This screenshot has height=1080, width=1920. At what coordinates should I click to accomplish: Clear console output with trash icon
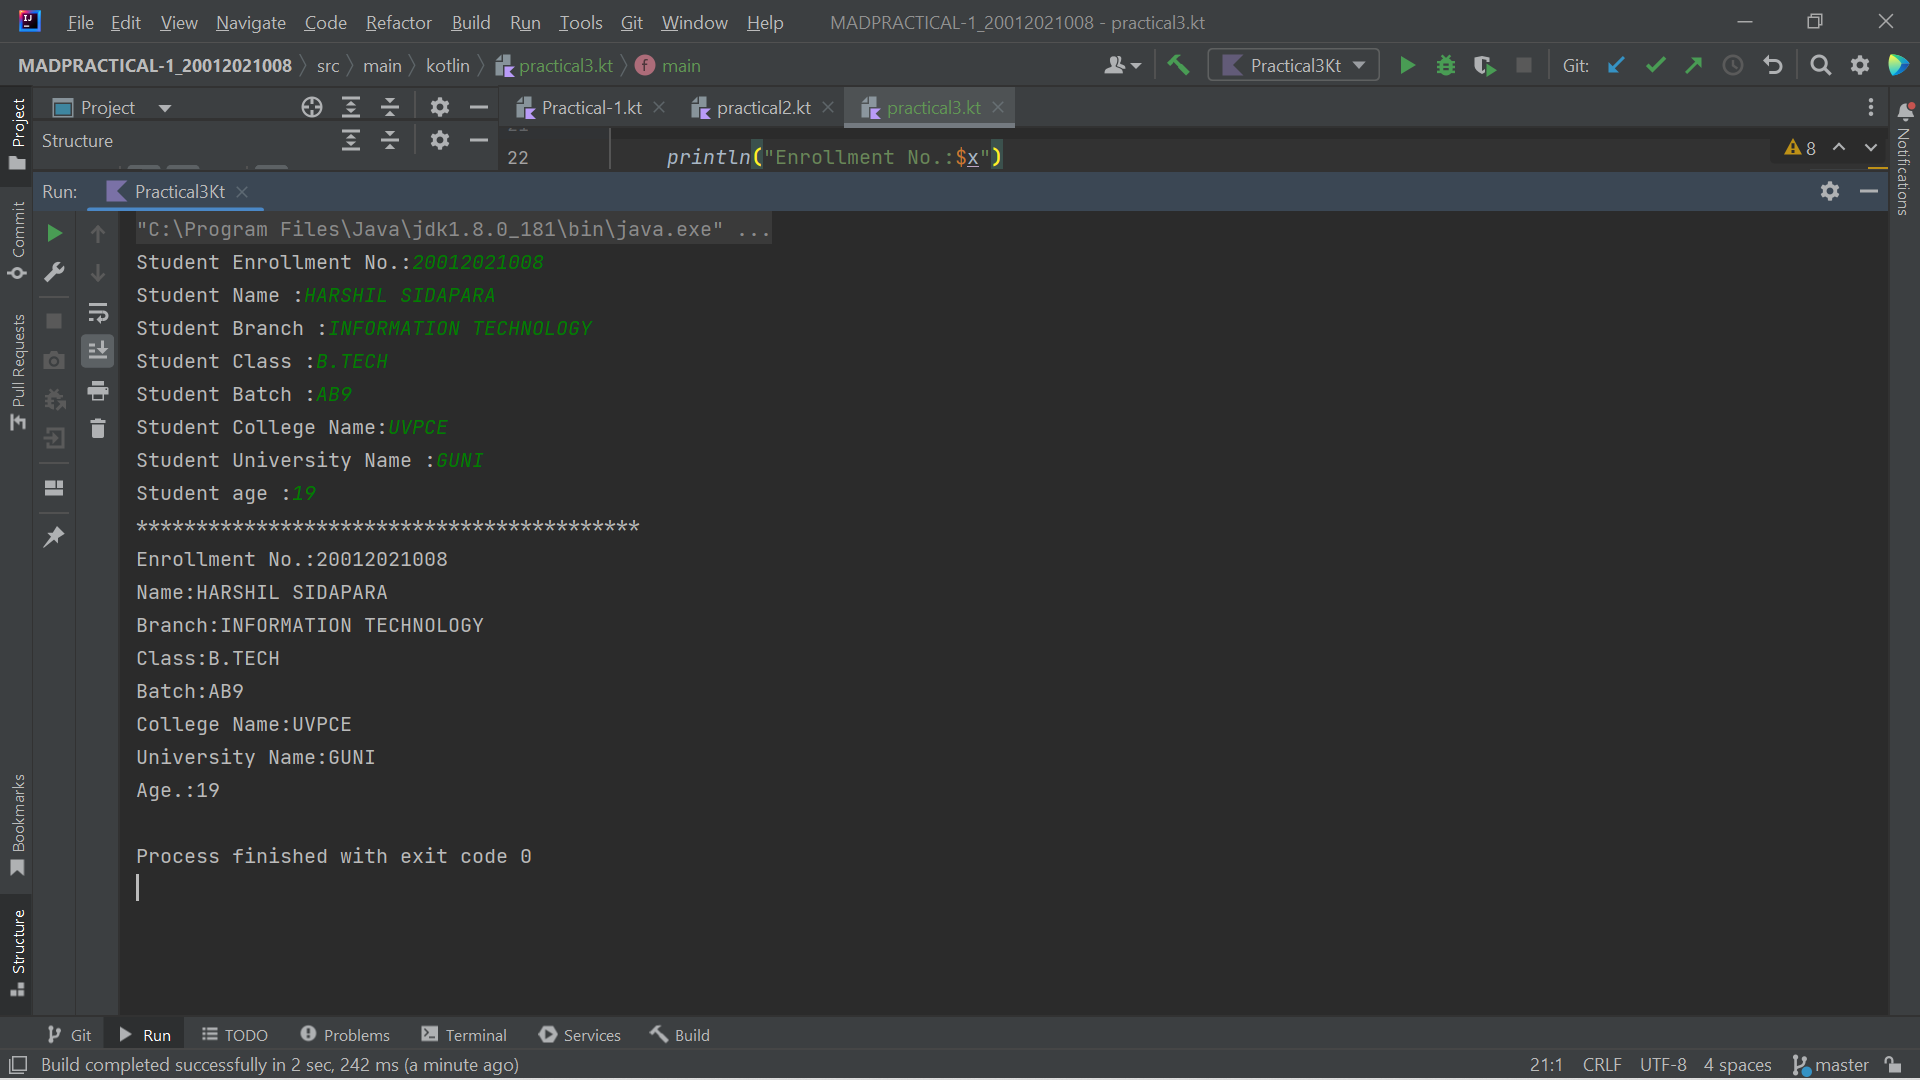click(98, 429)
